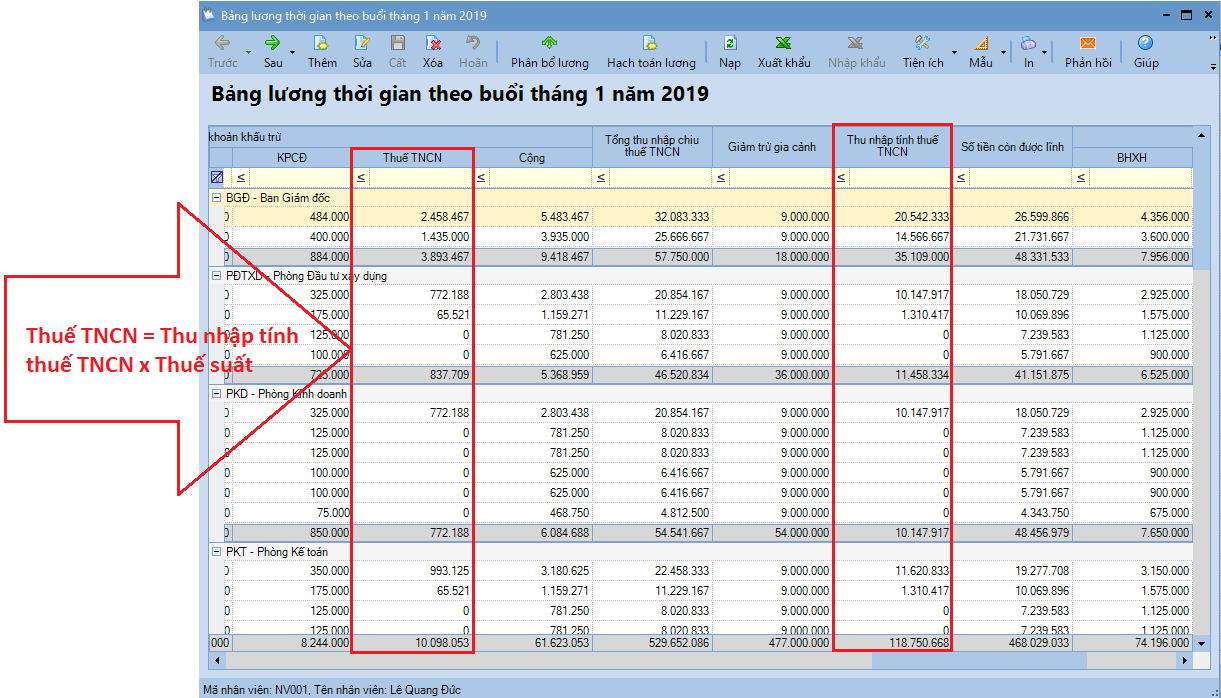The height and width of the screenshot is (698, 1221).
Task: Open Phân bổ lương from the toolbar
Action: (549, 44)
